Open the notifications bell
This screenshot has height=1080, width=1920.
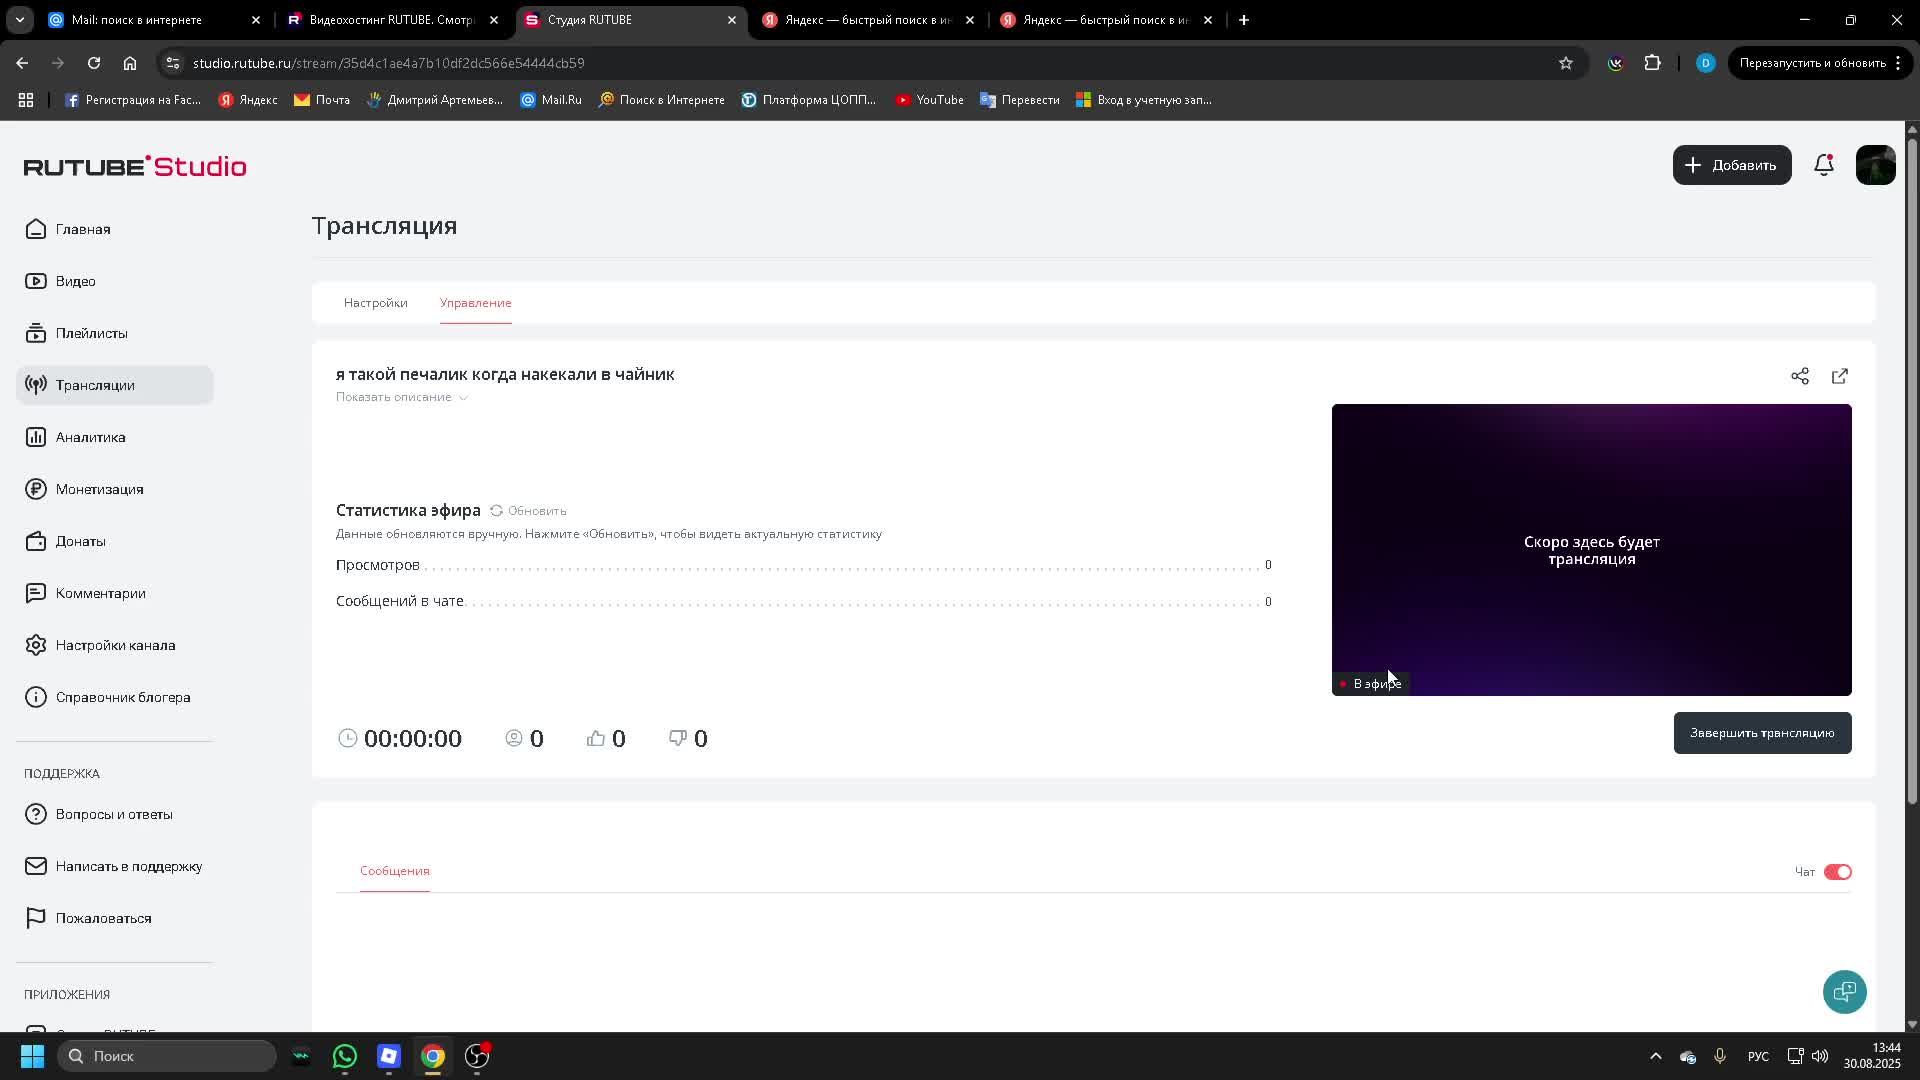coord(1823,165)
